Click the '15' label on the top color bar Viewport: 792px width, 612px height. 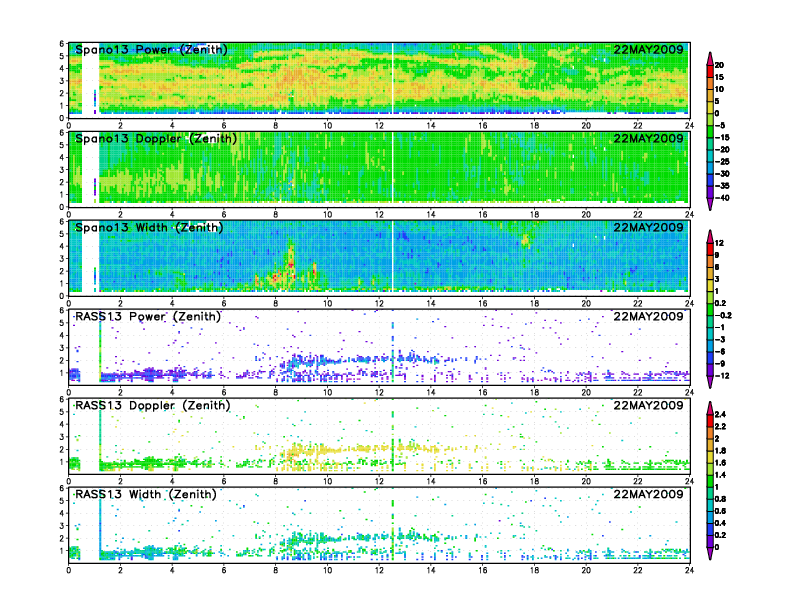click(719, 77)
